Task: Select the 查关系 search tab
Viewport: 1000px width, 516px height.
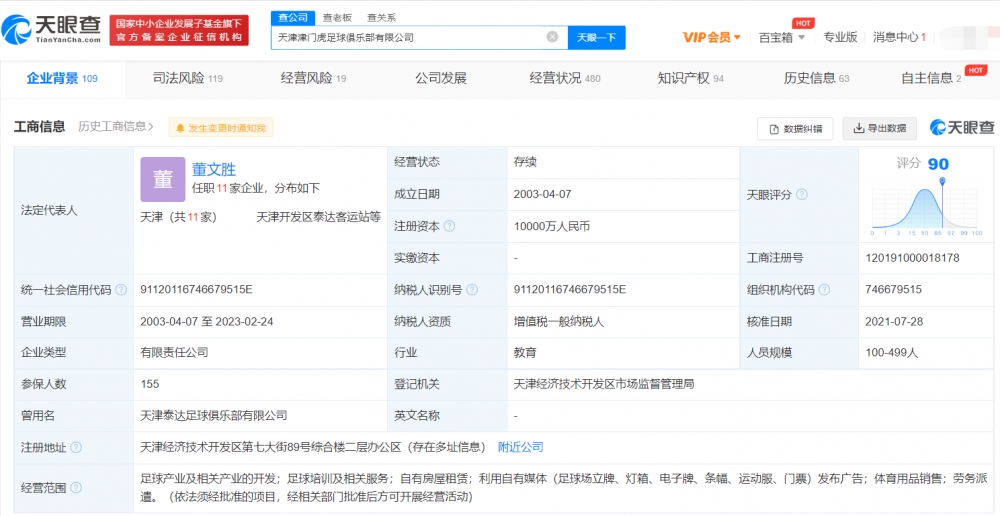Action: tap(381, 18)
